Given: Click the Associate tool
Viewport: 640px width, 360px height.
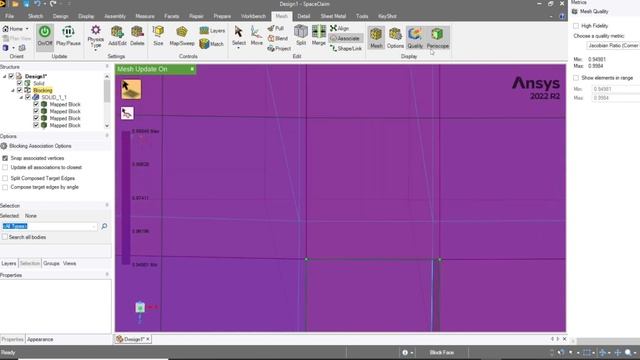Looking at the screenshot, I should pyautogui.click(x=346, y=38).
